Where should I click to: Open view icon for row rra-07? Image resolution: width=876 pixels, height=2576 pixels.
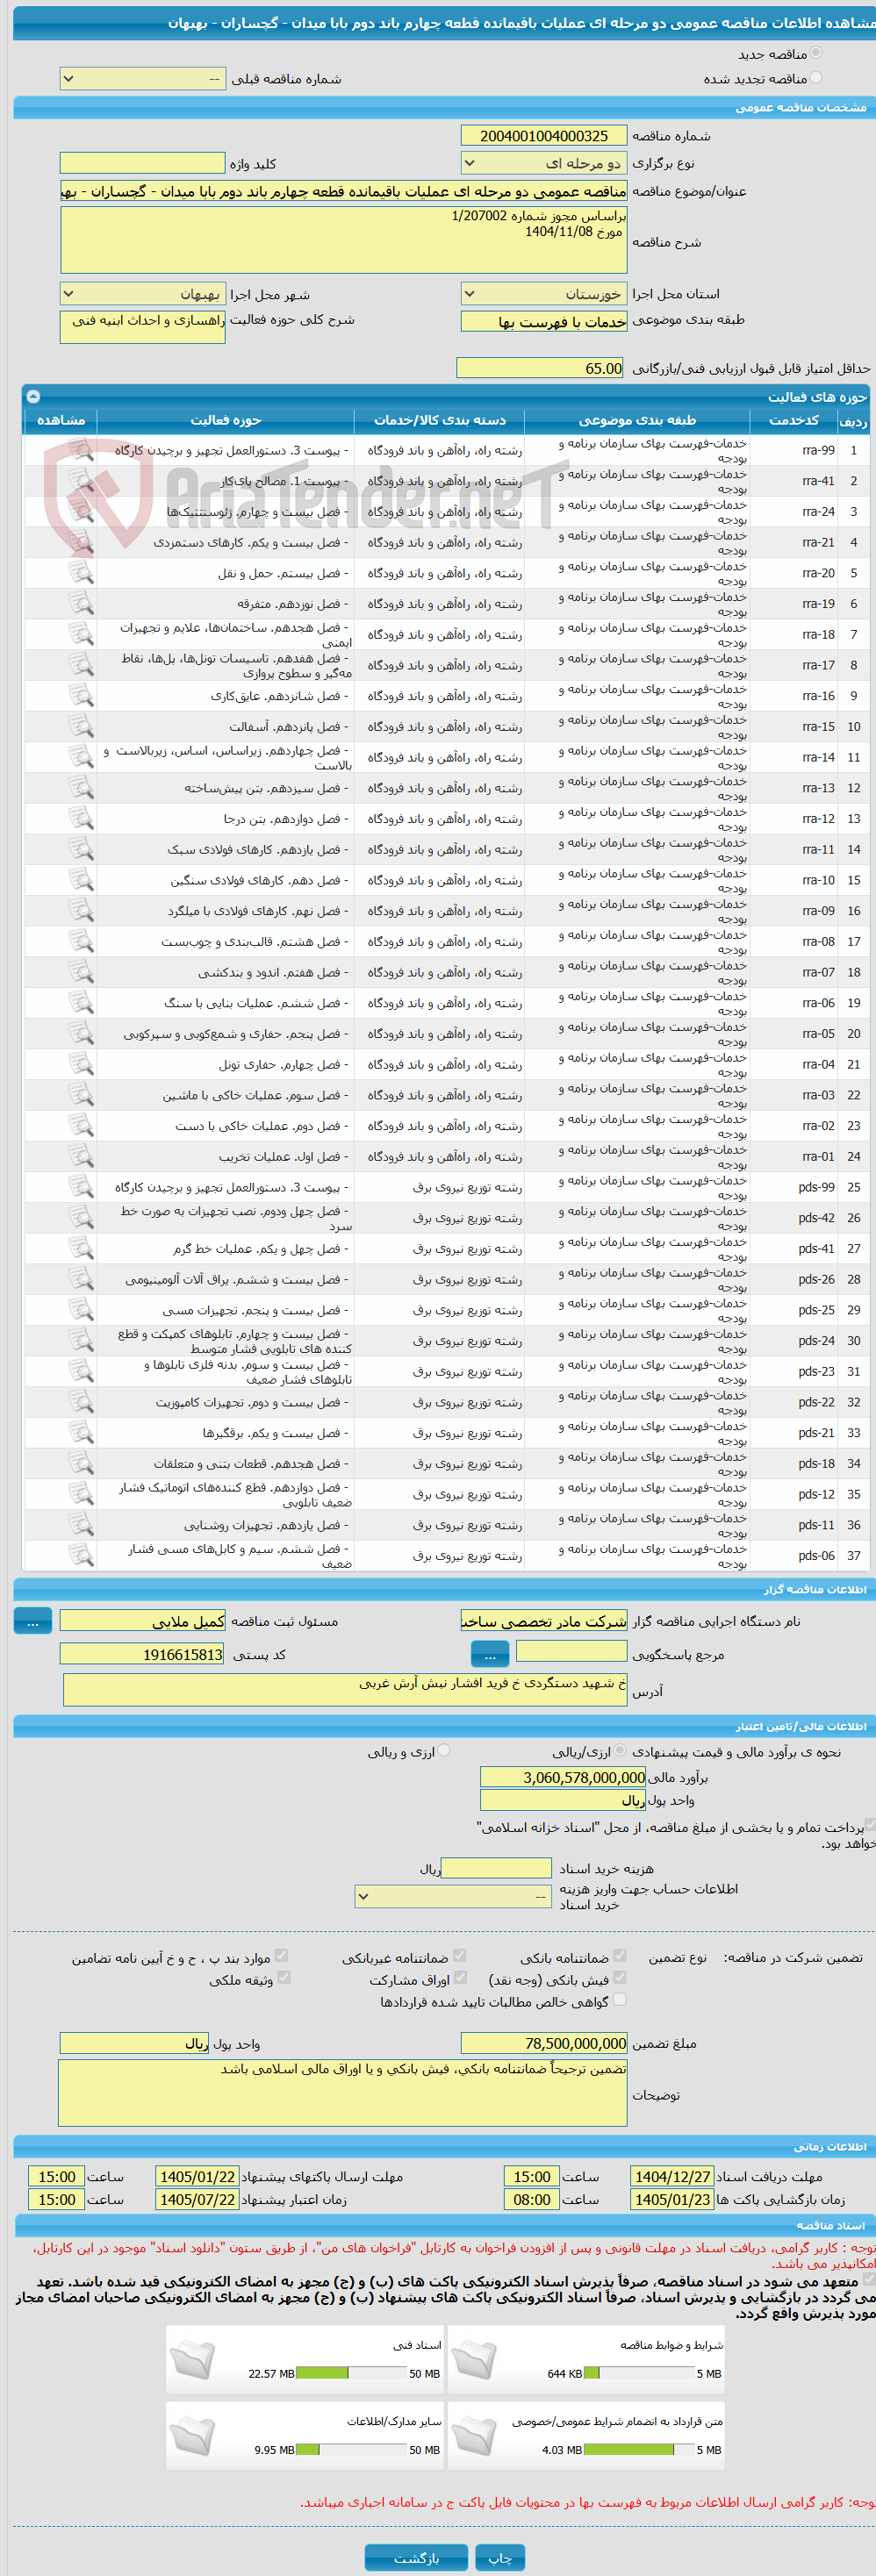coord(80,972)
